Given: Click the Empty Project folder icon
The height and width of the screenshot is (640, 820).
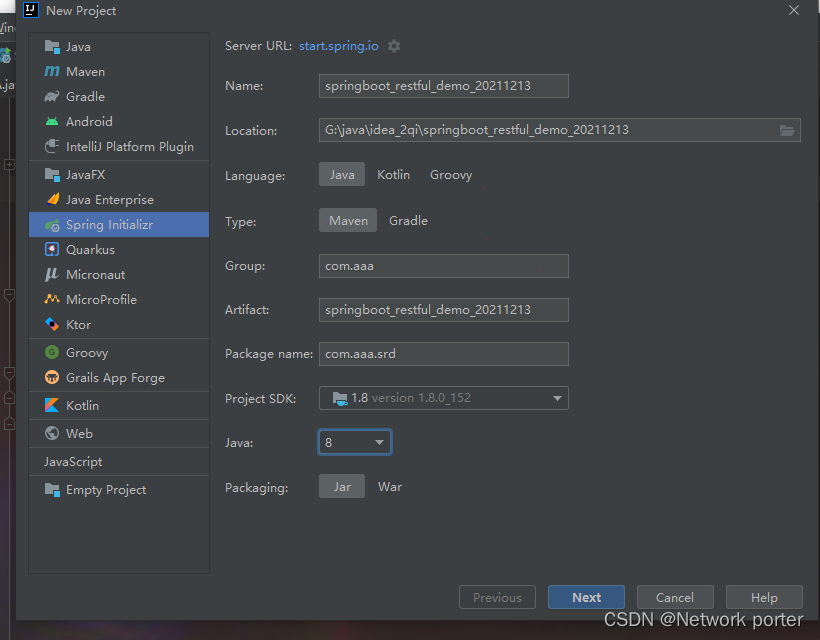Looking at the screenshot, I should 52,490.
